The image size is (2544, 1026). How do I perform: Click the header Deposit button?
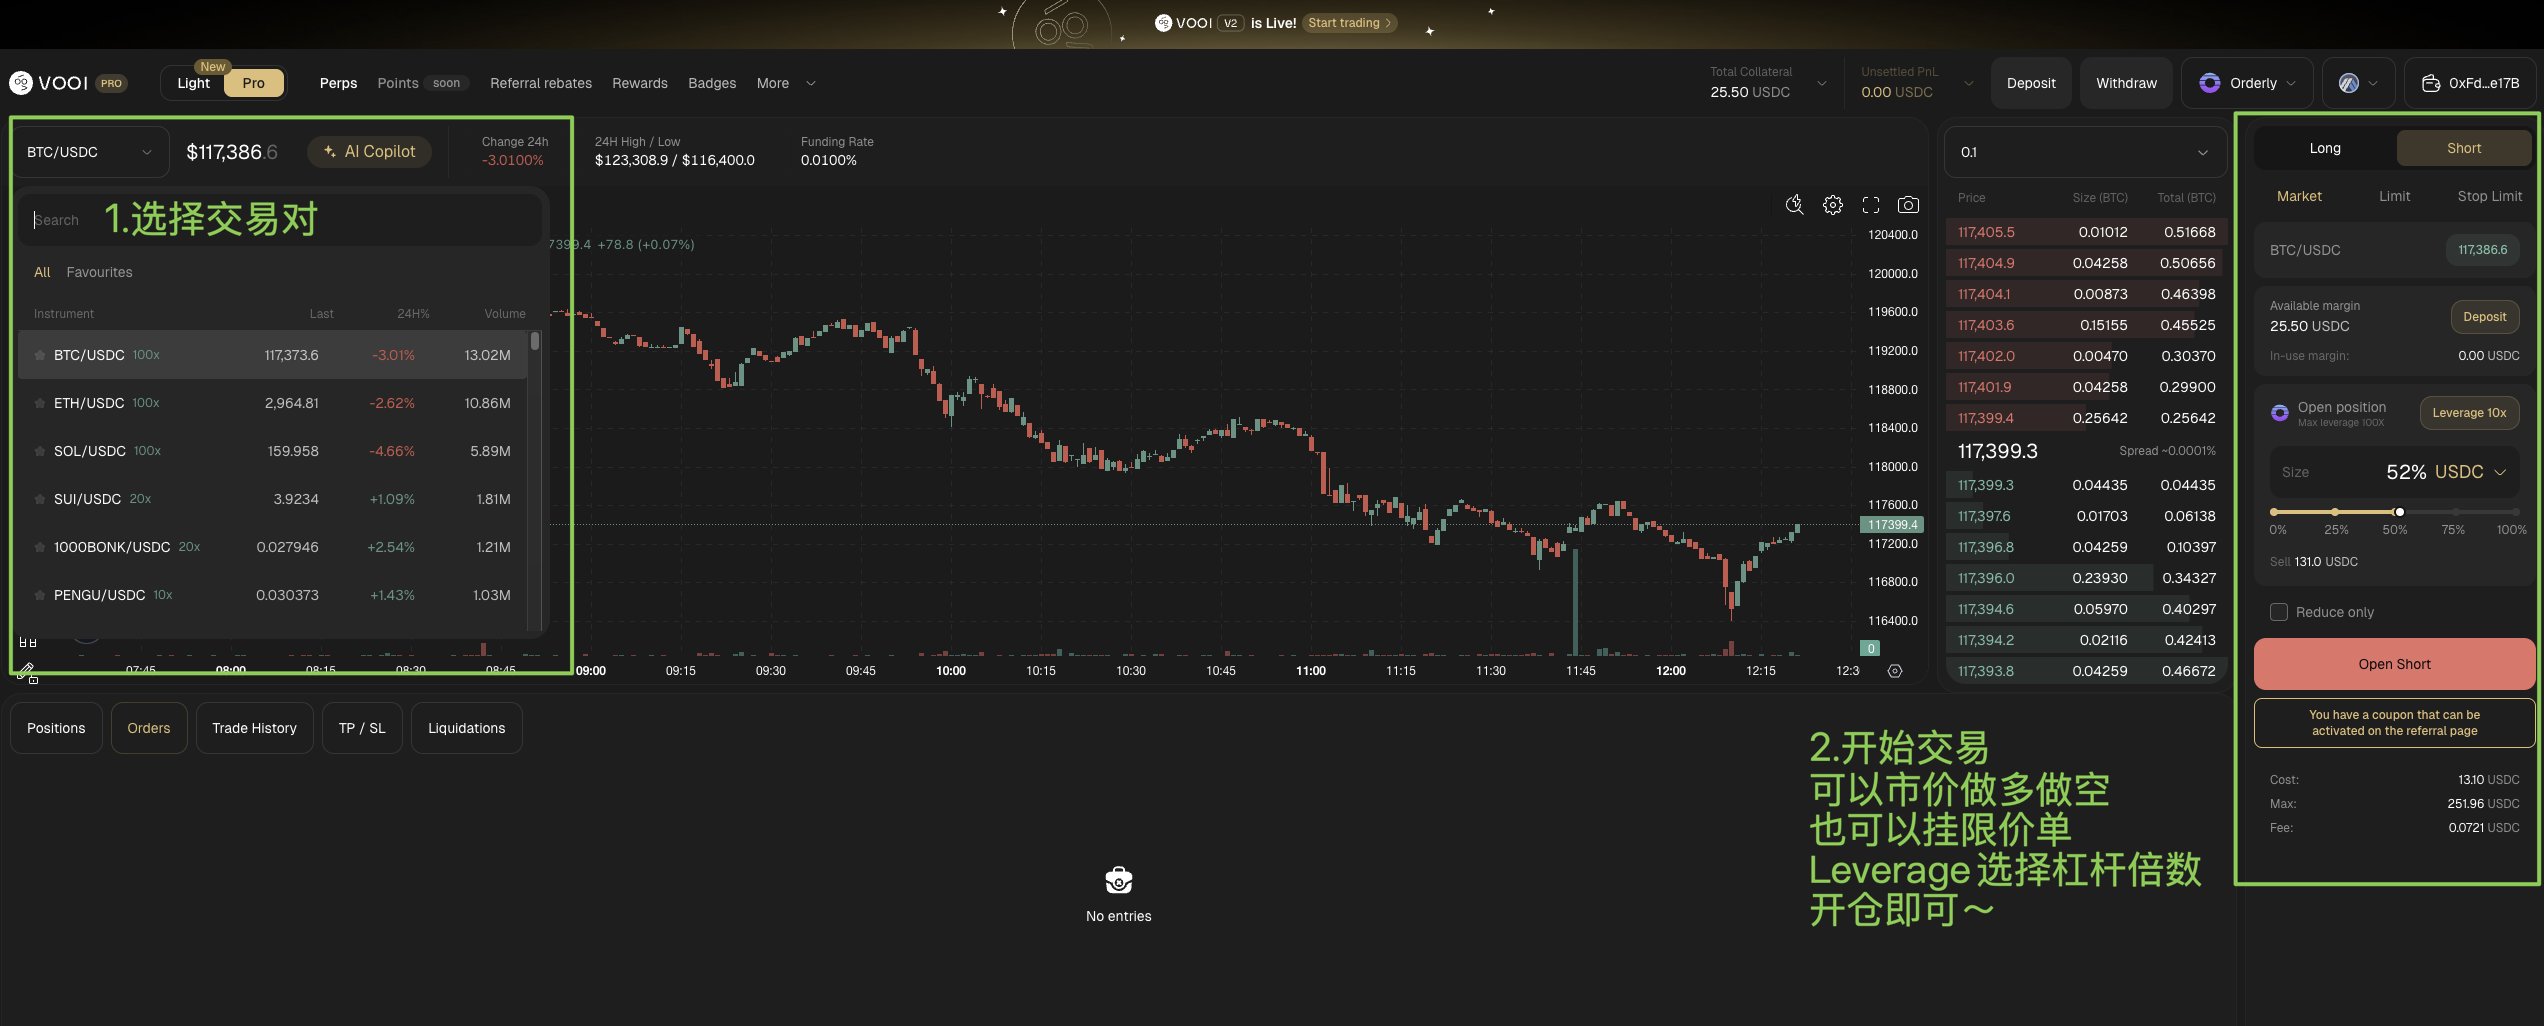2031,83
